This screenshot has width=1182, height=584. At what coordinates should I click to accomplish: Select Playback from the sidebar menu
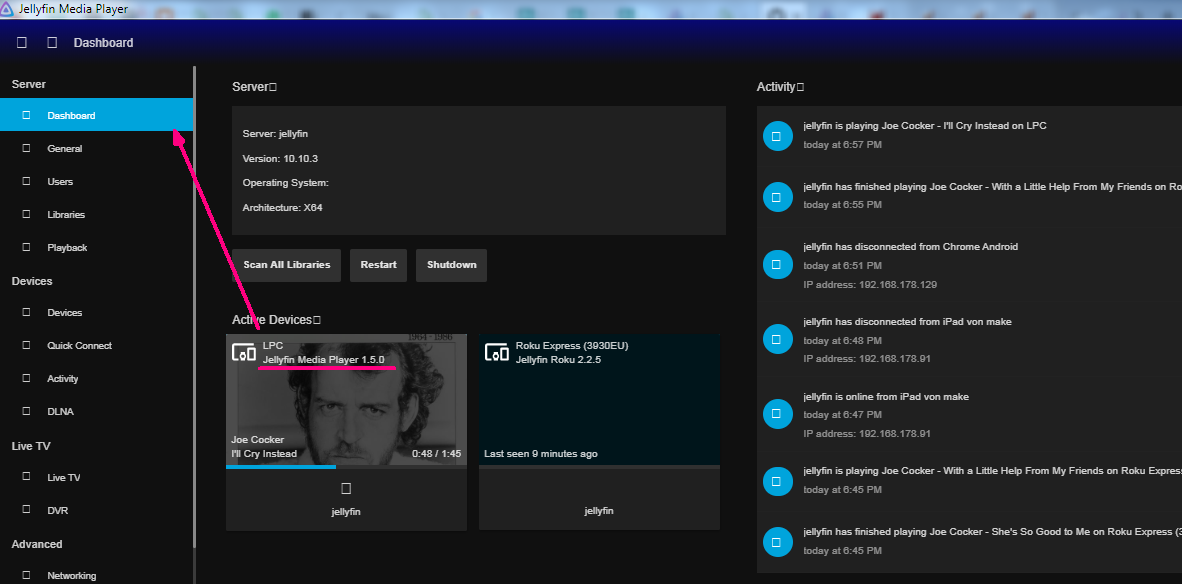point(67,248)
